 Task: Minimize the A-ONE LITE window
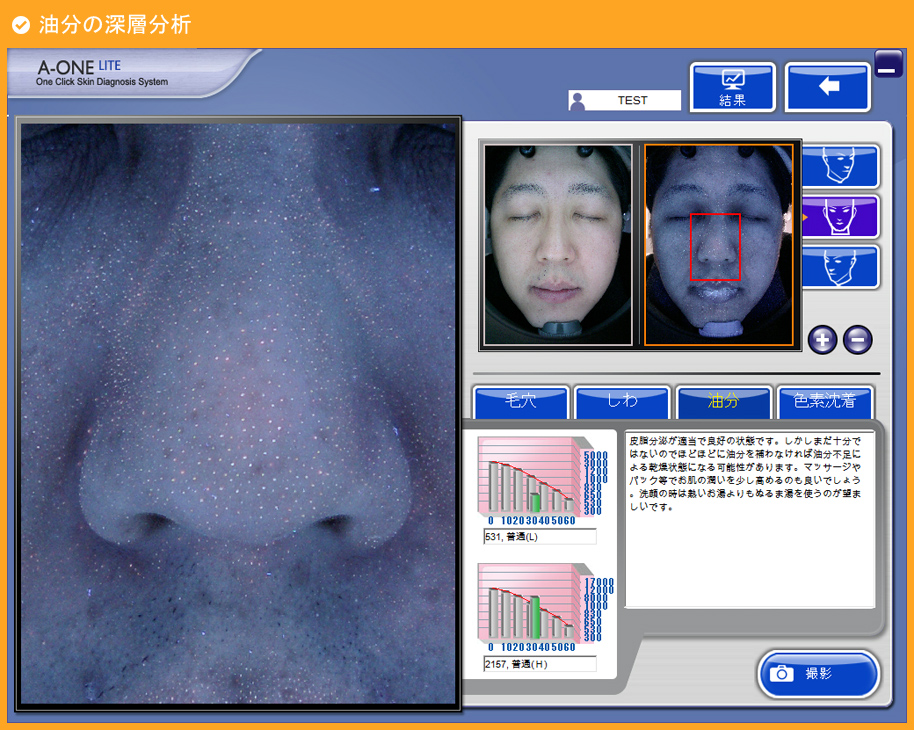pyautogui.click(x=888, y=64)
